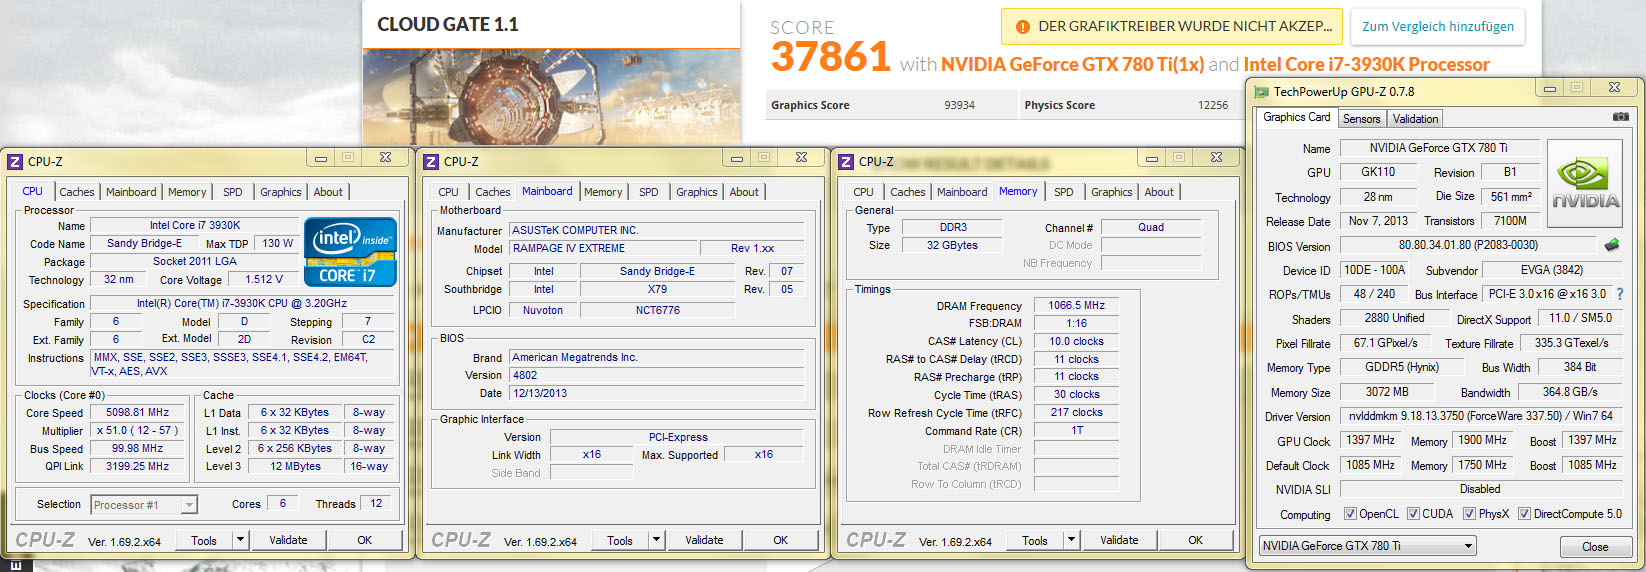This screenshot has height=572, width=1646.
Task: Click the Intel Core i7 logo badge
Action: coord(350,252)
